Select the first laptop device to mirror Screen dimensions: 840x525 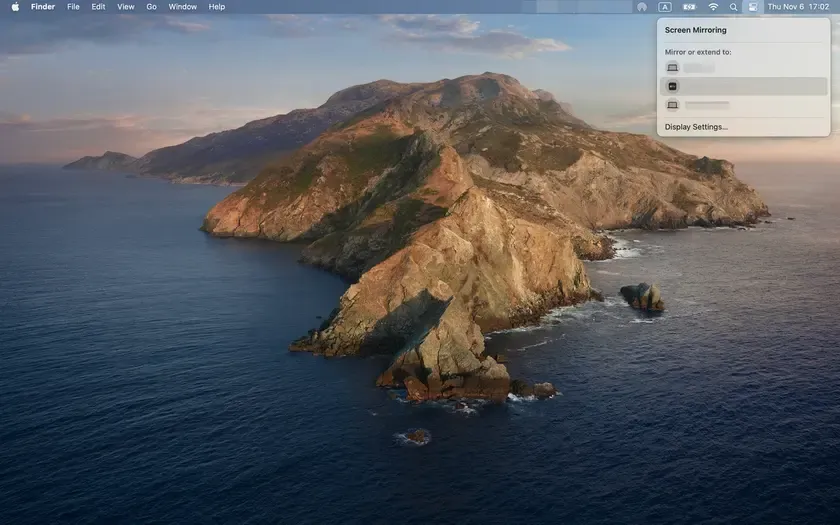click(744, 68)
